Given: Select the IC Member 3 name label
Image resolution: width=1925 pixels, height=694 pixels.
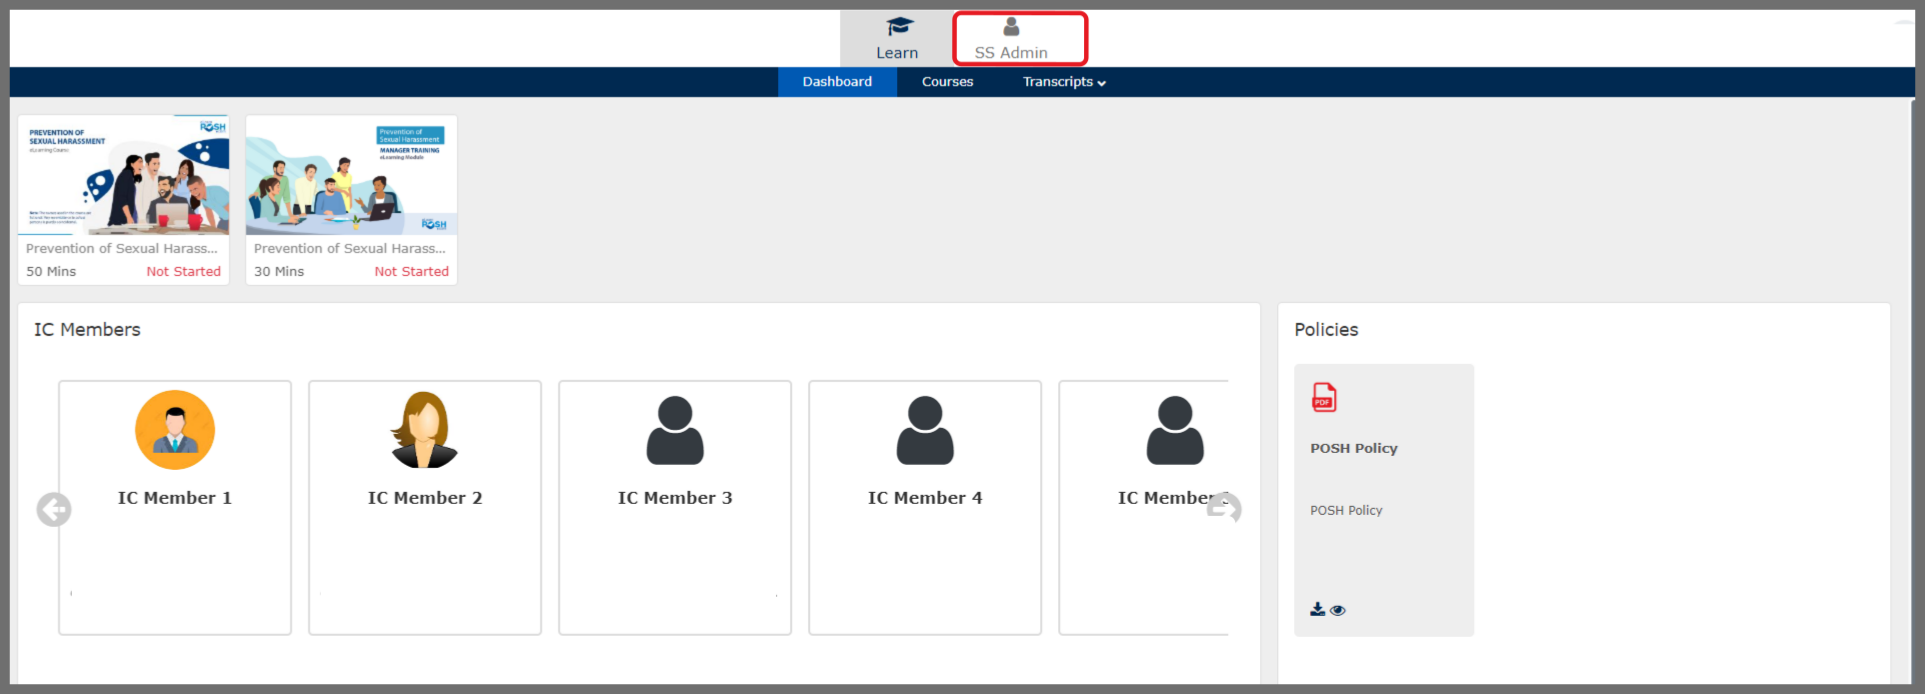Looking at the screenshot, I should click(675, 498).
